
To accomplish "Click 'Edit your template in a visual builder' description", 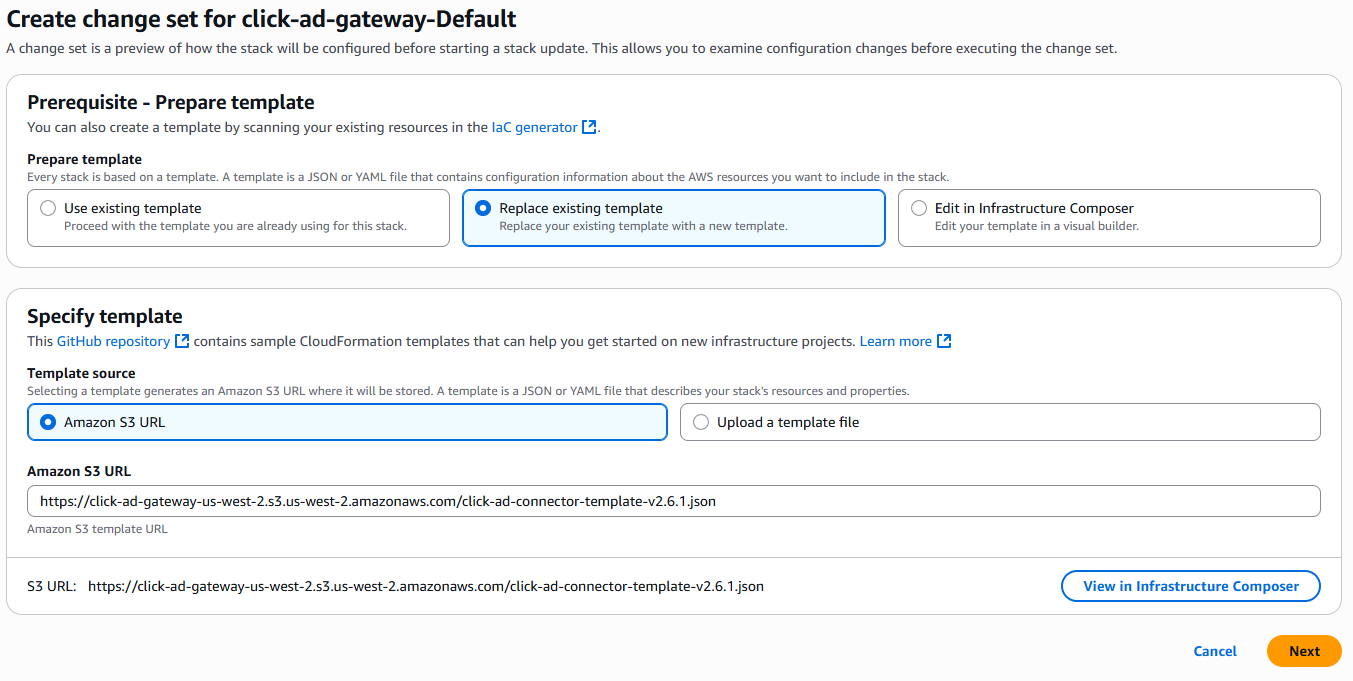I will click(x=1037, y=226).
